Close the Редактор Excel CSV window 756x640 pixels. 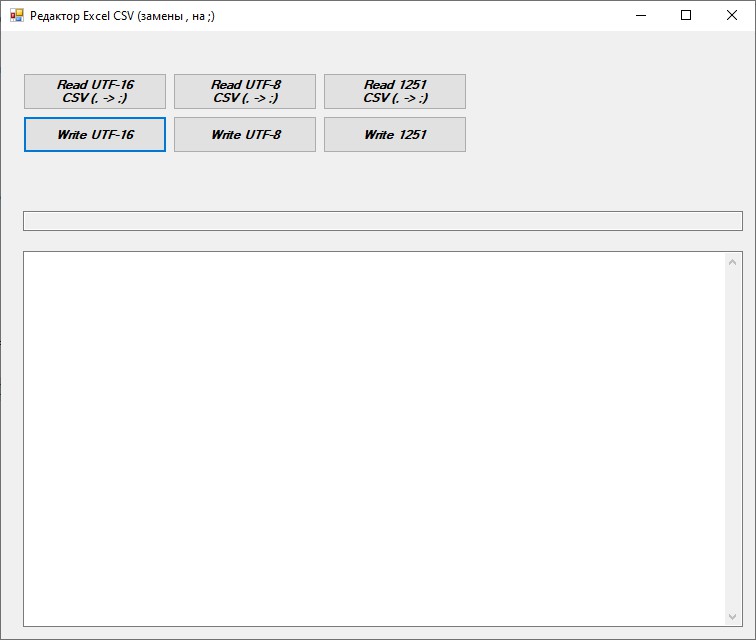731,15
